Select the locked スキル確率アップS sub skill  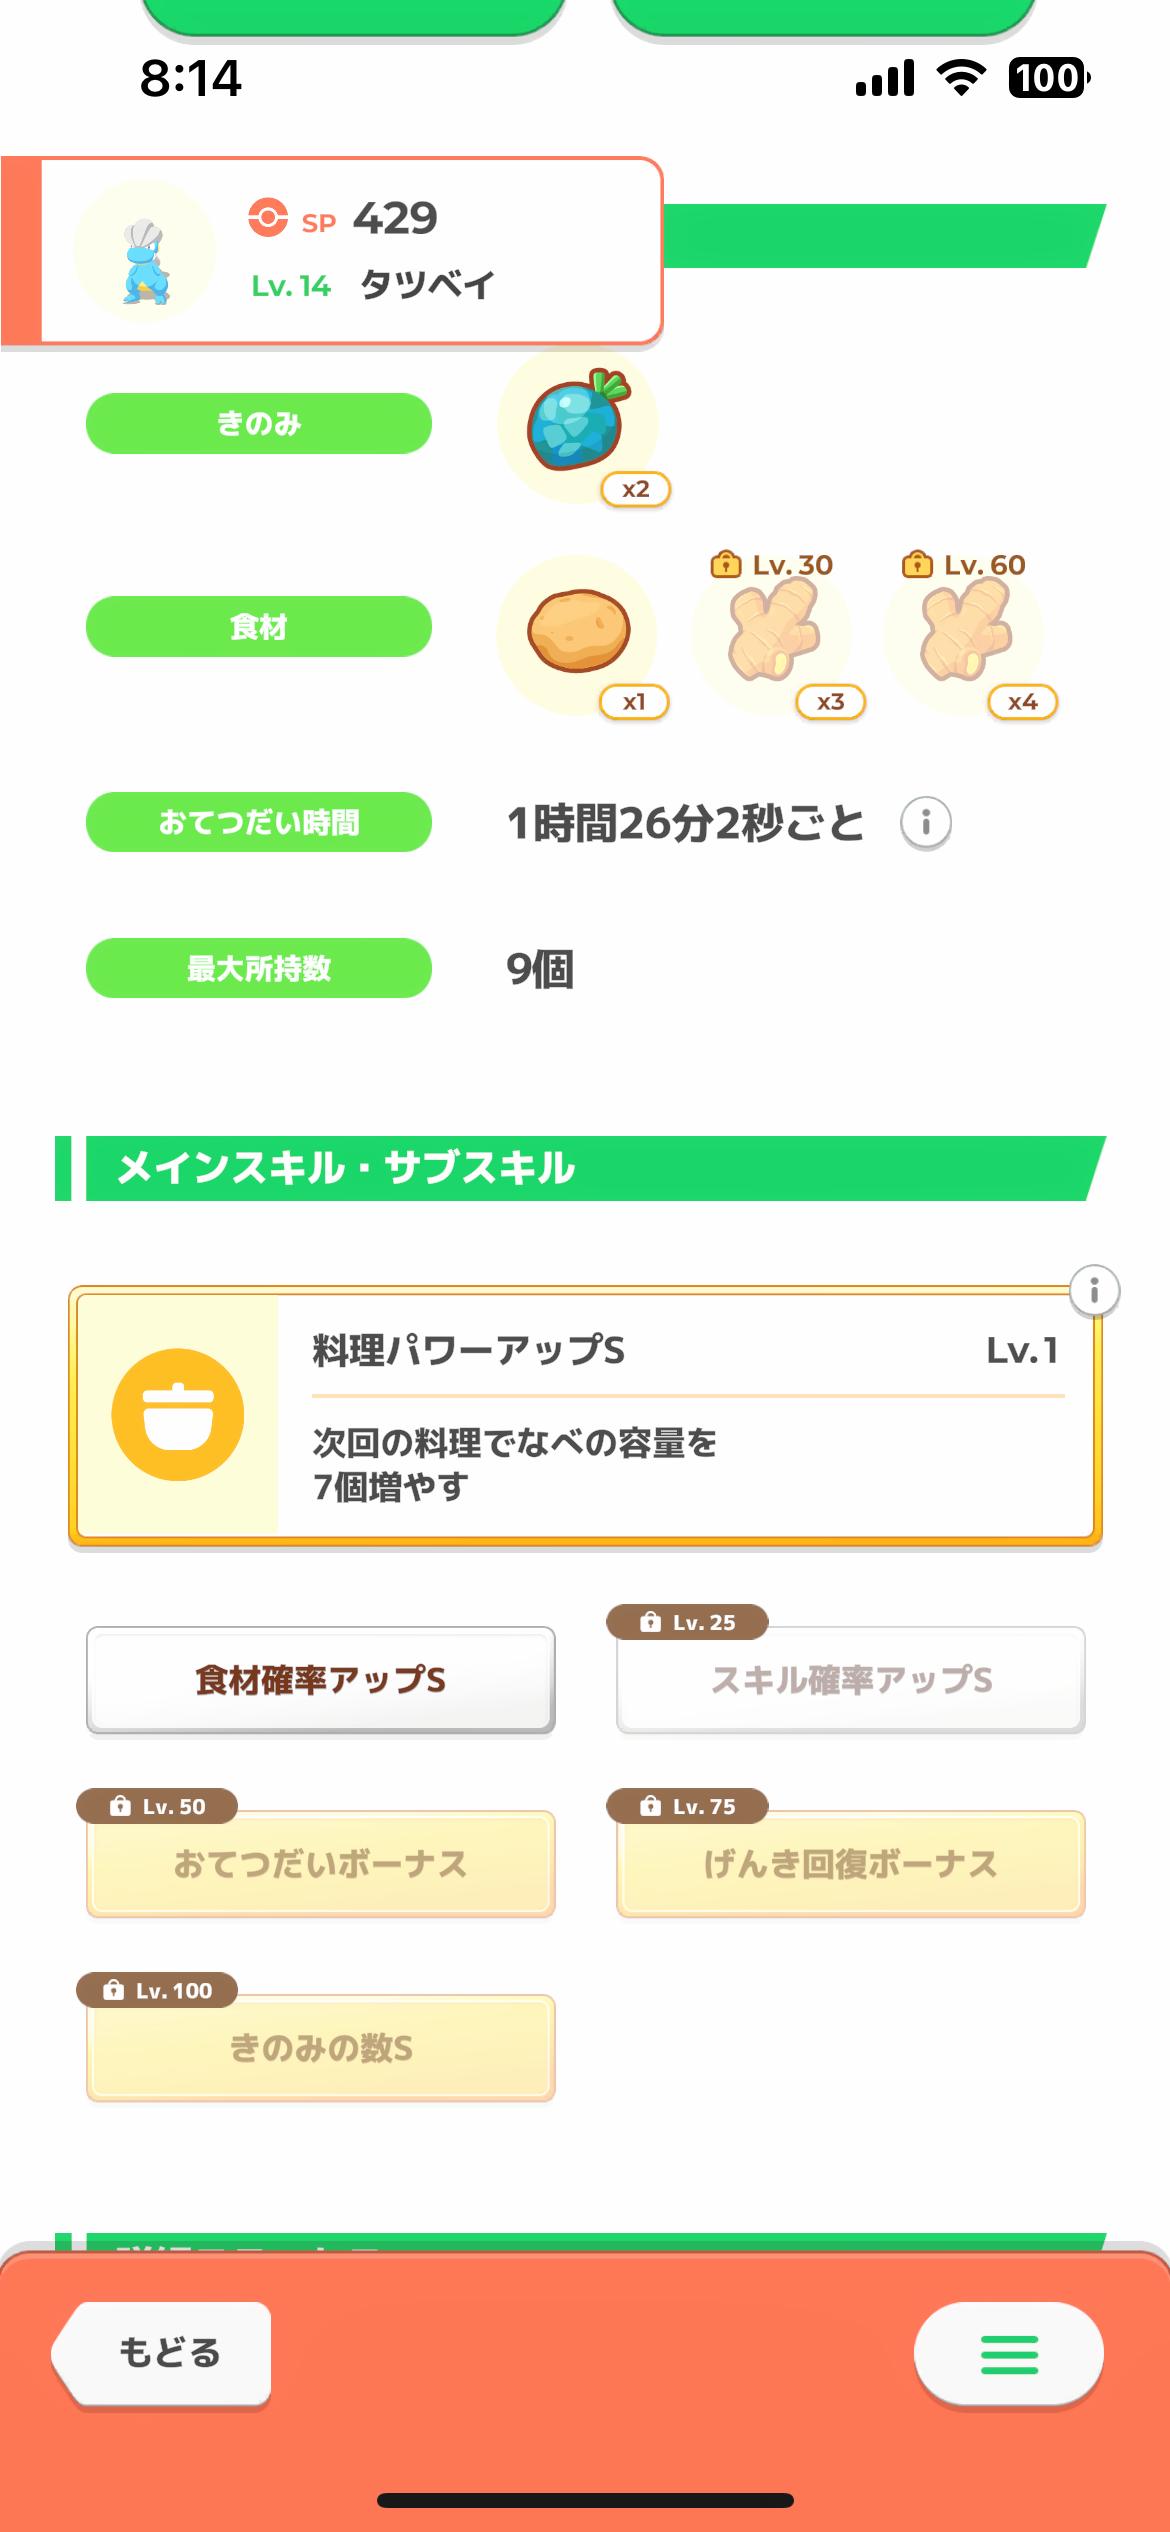851,1680
